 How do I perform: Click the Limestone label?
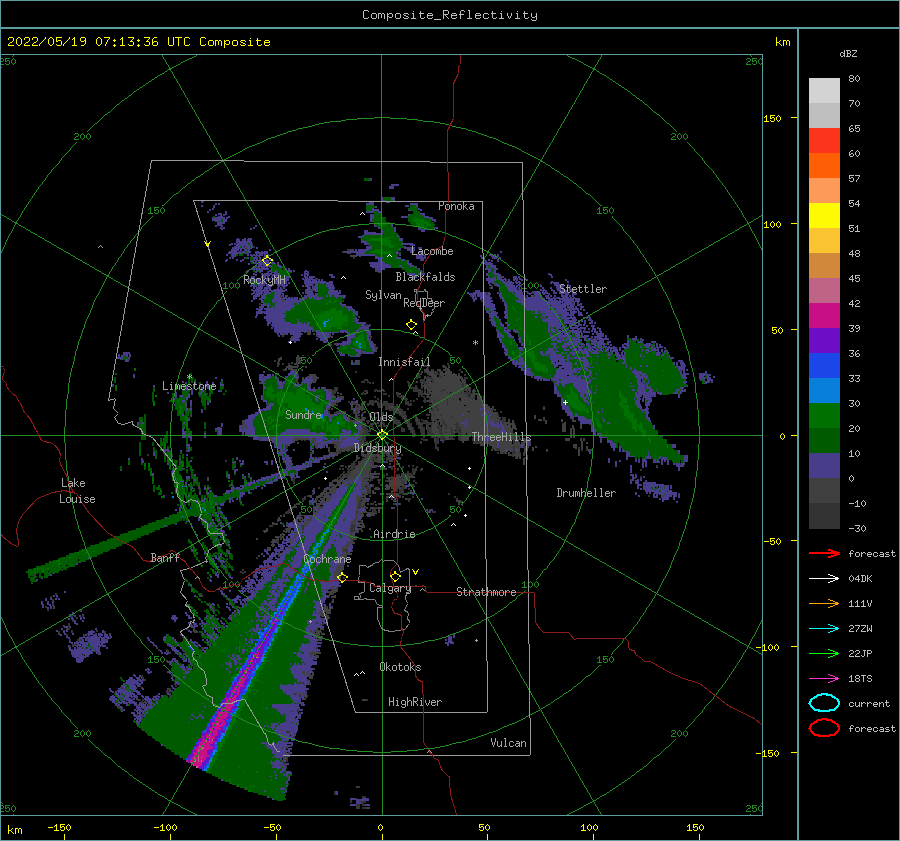[x=189, y=386]
